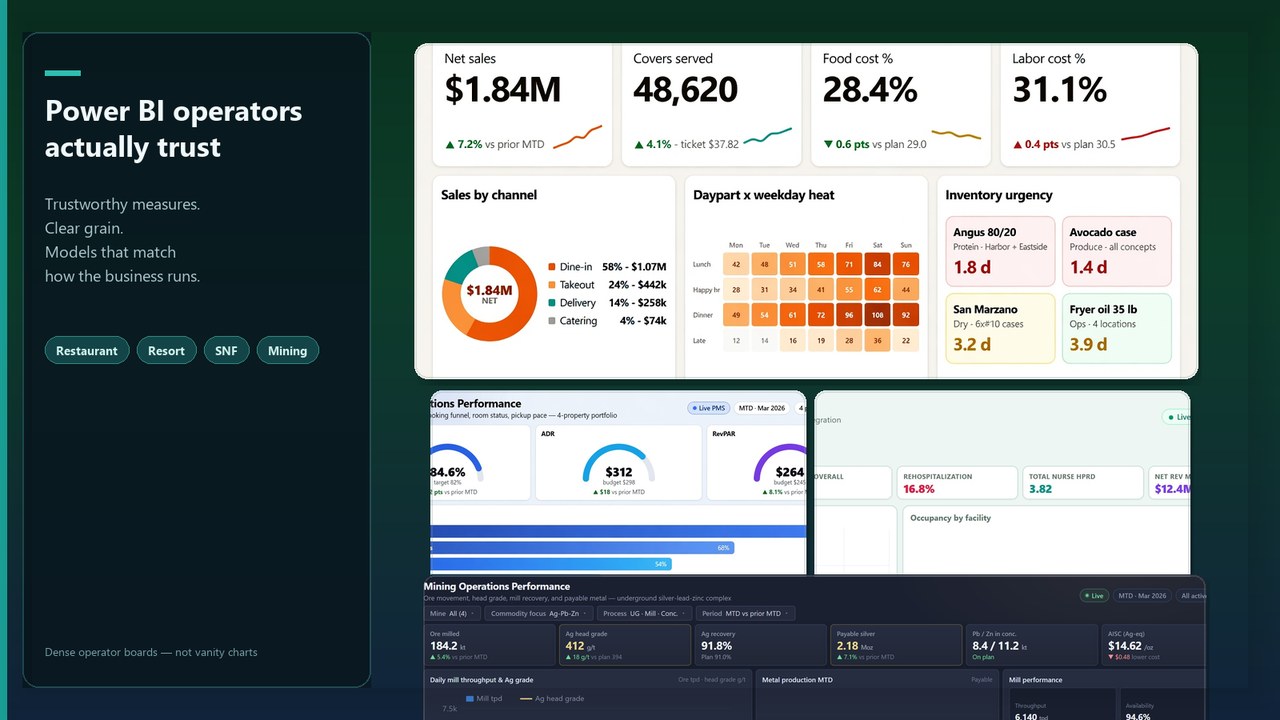
Task: Click the Catering grey legend swatch
Action: (x=552, y=321)
